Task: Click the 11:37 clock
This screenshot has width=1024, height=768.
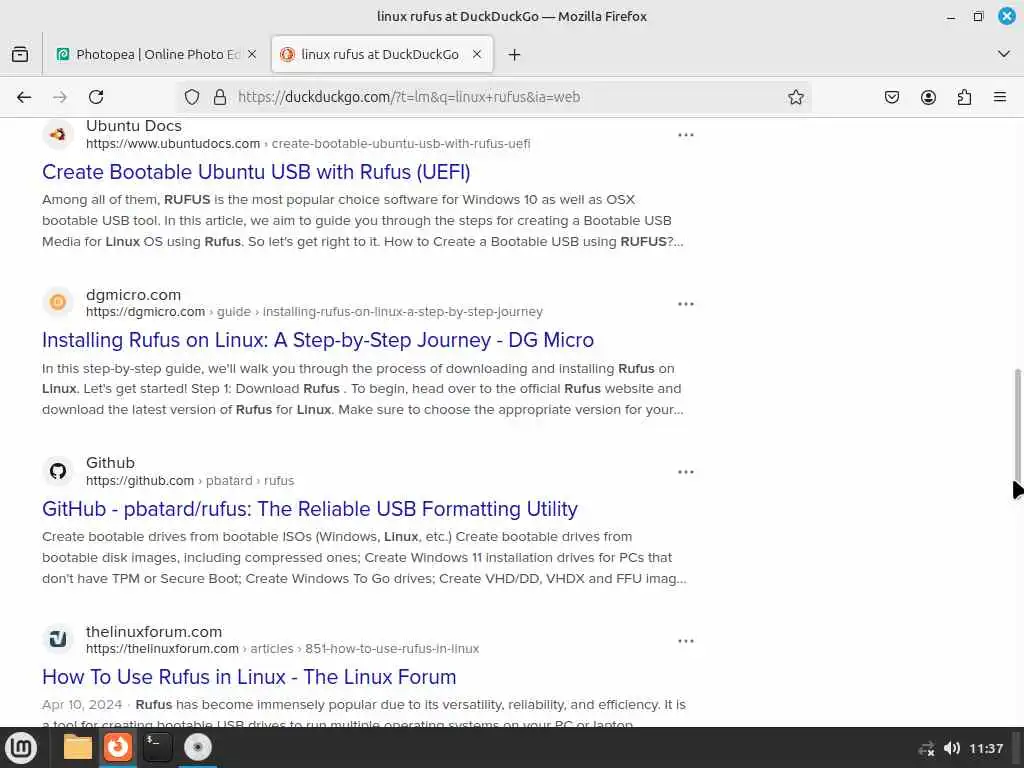Action: pos(986,748)
